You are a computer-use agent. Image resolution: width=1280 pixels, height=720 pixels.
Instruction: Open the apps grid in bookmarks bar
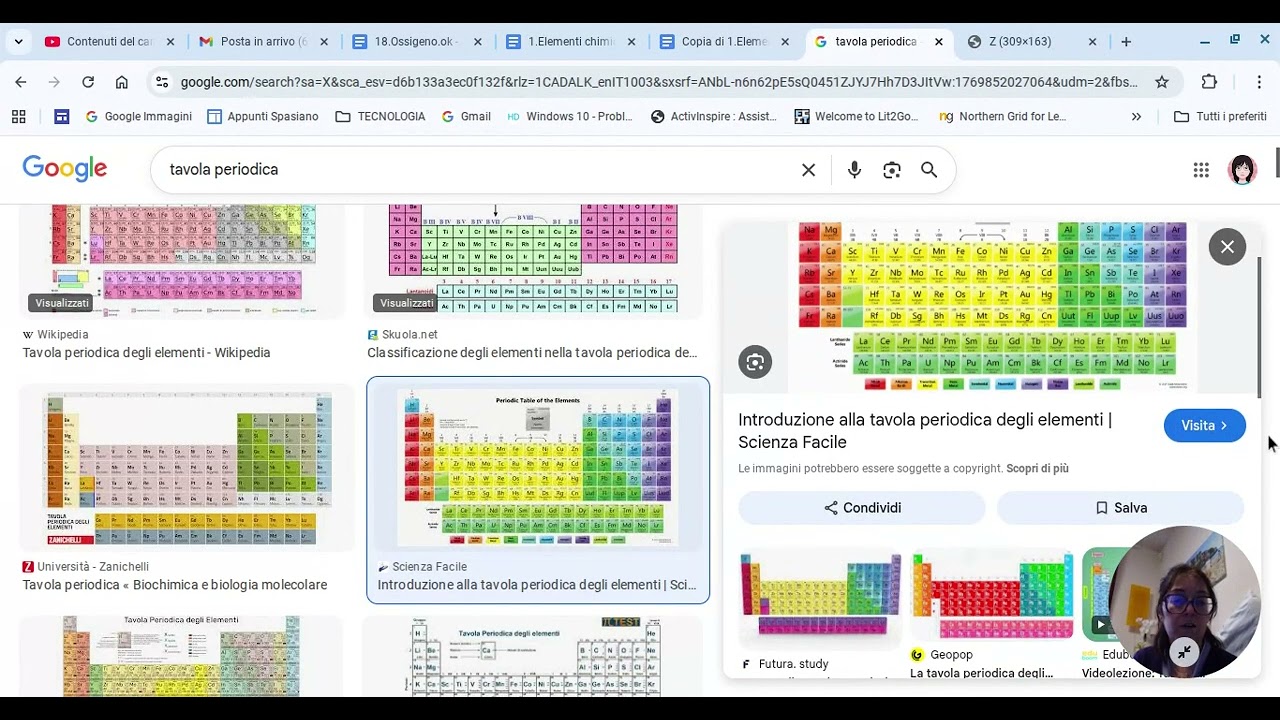pos(18,117)
